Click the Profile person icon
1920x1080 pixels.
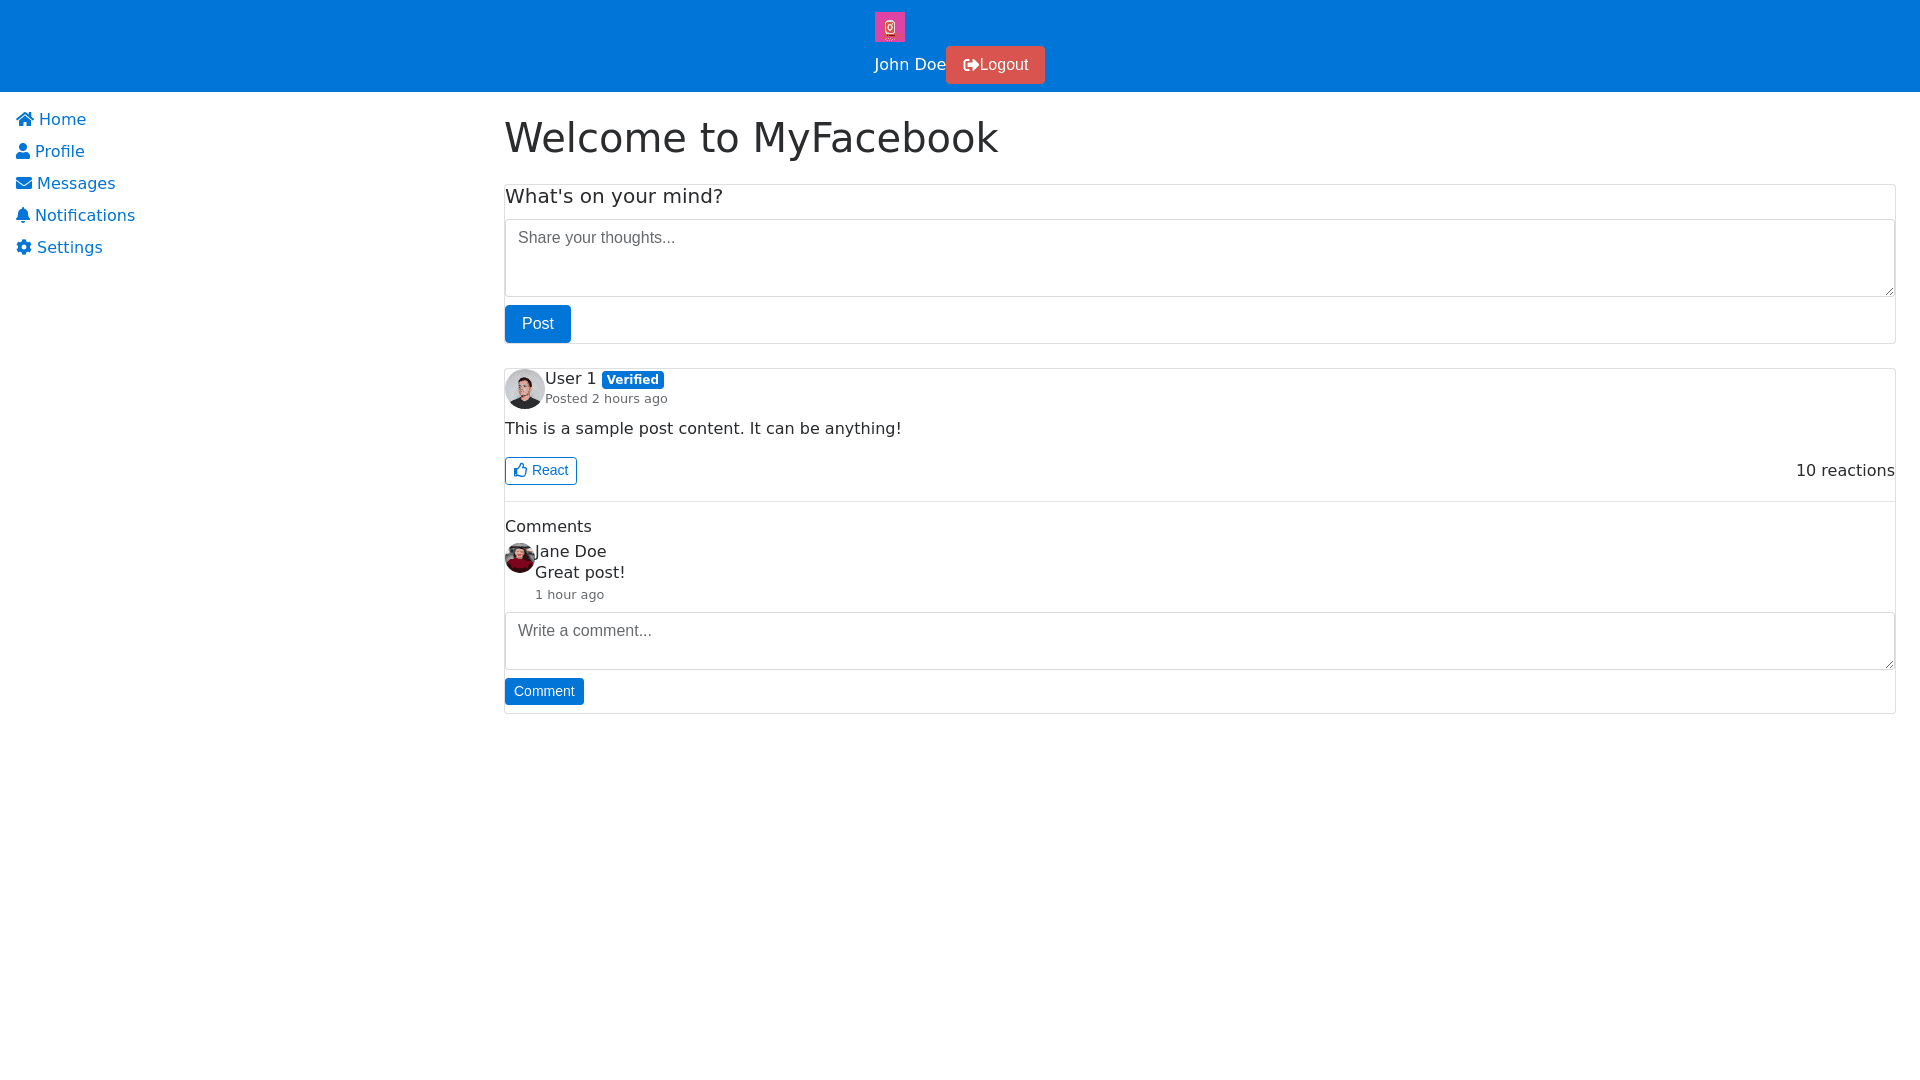point(23,152)
